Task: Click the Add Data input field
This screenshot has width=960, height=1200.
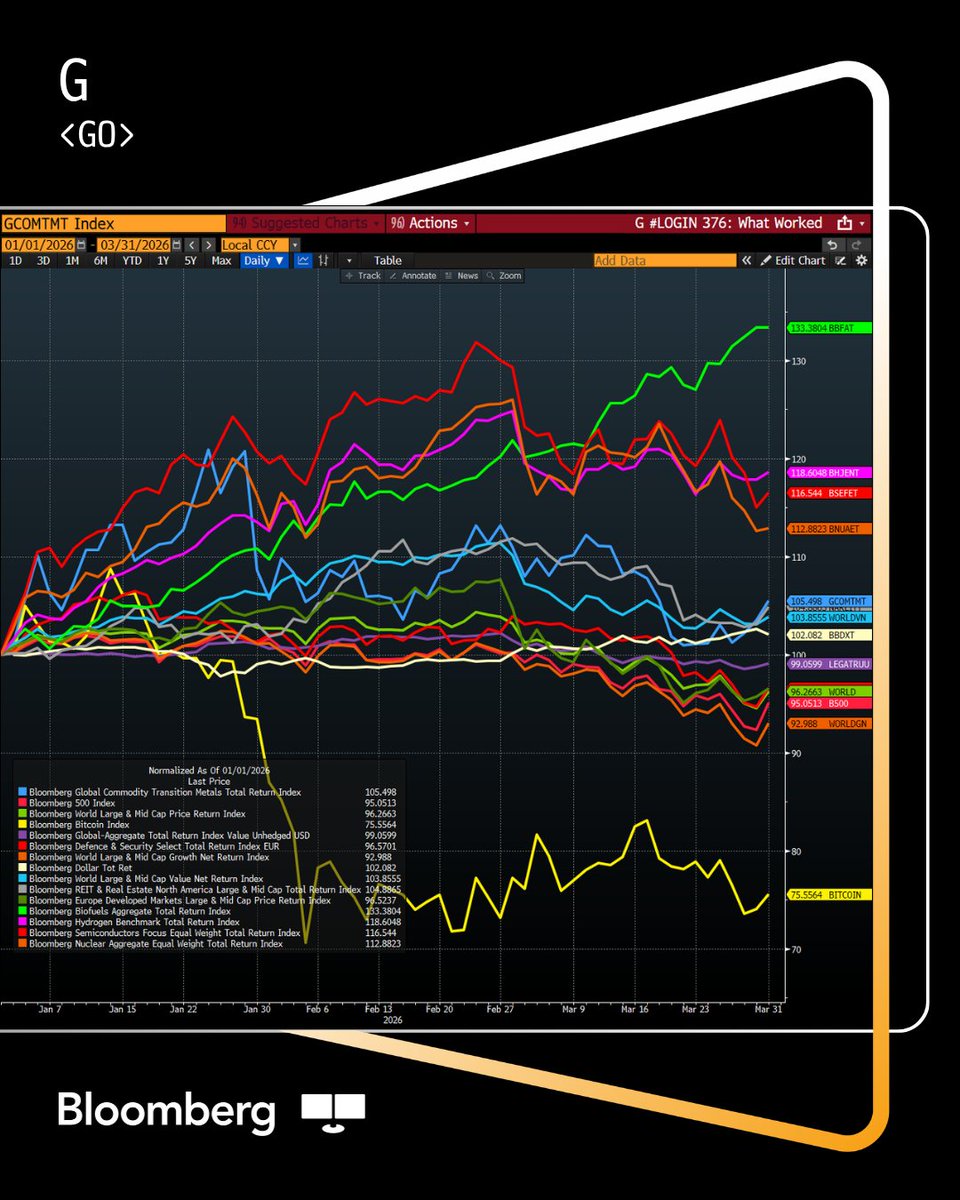Action: point(665,260)
